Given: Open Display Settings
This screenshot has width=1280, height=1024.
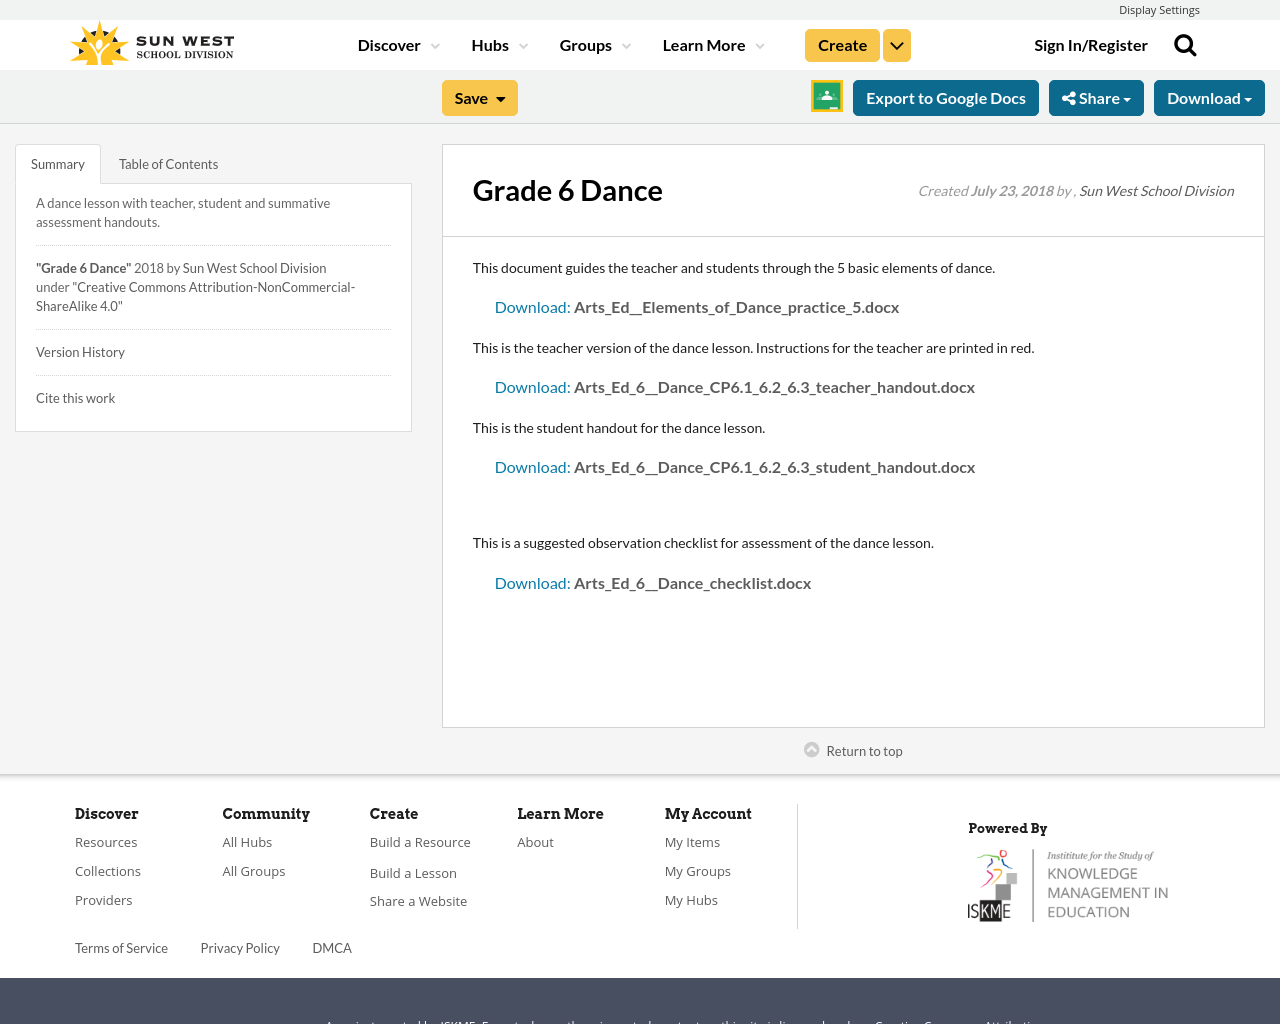Looking at the screenshot, I should (1159, 8).
